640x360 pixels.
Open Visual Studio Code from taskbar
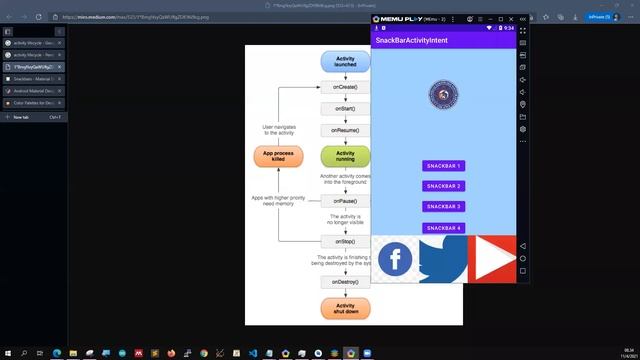(x=253, y=353)
